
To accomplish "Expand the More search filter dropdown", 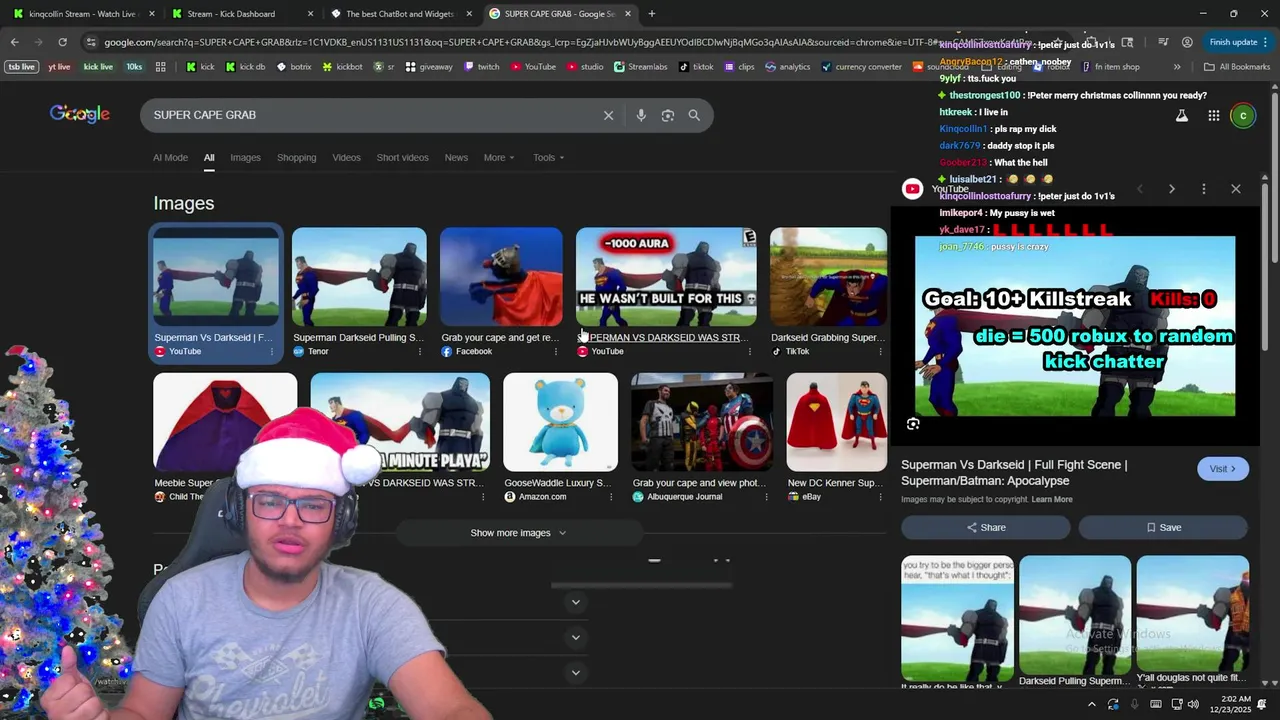I will pyautogui.click(x=499, y=158).
